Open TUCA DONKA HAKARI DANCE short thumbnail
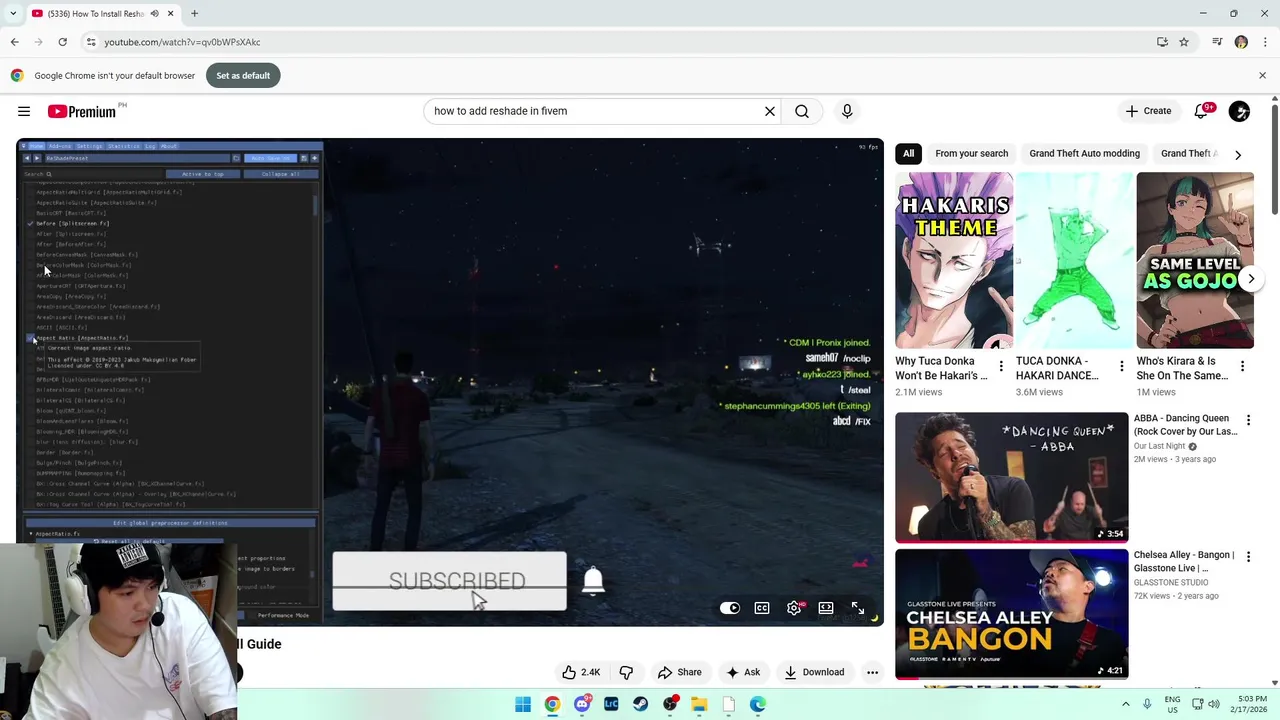The height and width of the screenshot is (720, 1280). coord(1075,260)
